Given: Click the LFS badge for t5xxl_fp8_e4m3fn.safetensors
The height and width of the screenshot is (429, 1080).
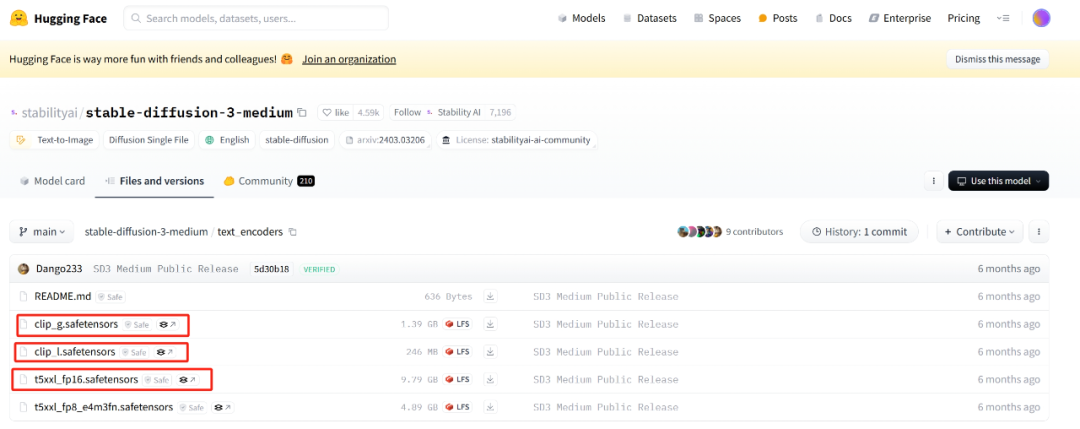Looking at the screenshot, I should [458, 406].
